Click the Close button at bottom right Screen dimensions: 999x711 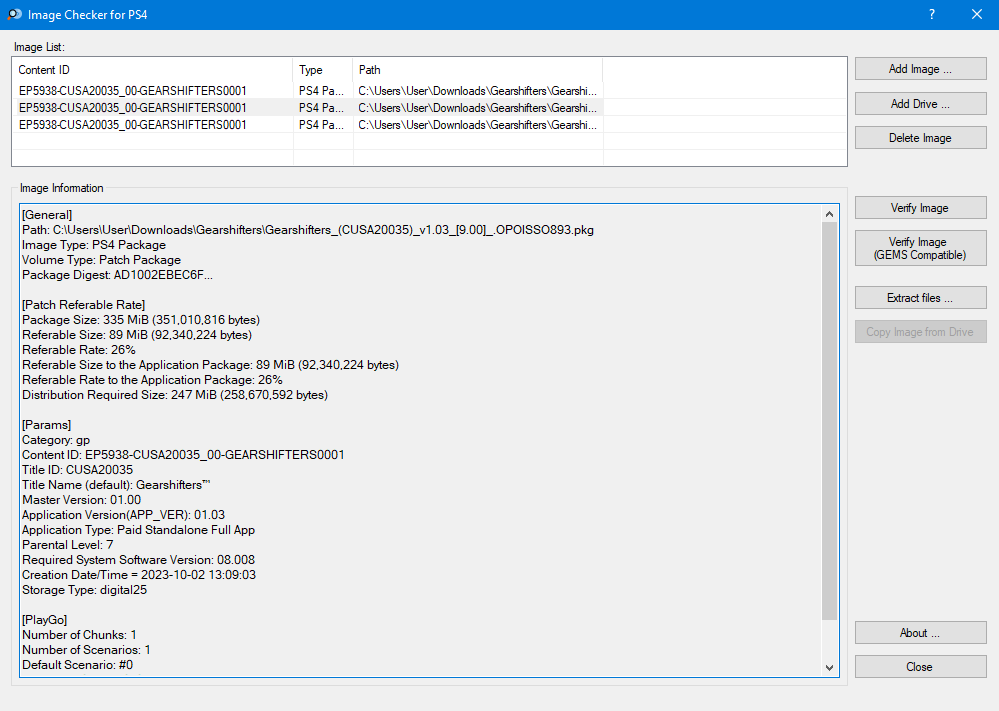pos(921,666)
